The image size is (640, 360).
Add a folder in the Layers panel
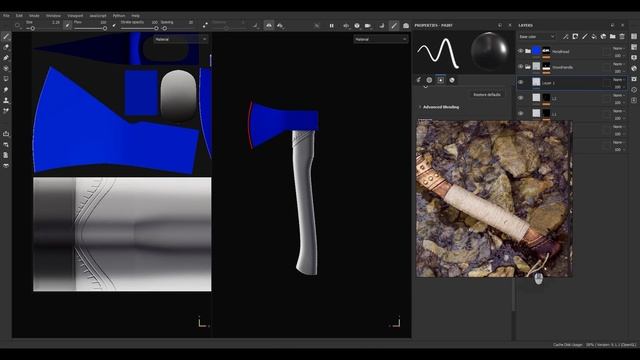coord(613,37)
